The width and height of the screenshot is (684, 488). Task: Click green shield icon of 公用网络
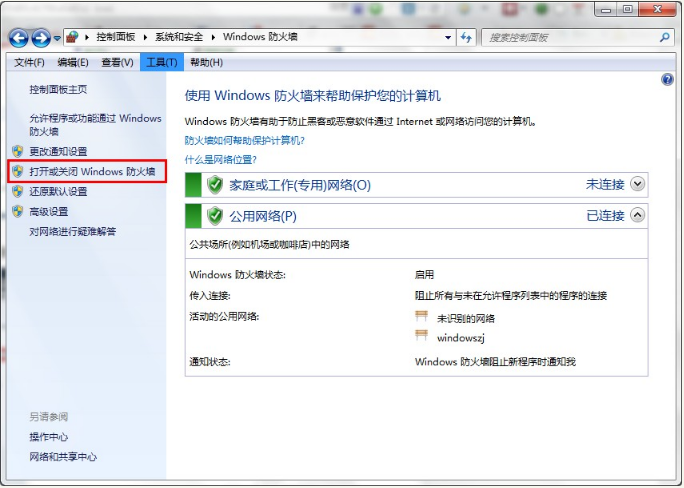pyautogui.click(x=215, y=216)
